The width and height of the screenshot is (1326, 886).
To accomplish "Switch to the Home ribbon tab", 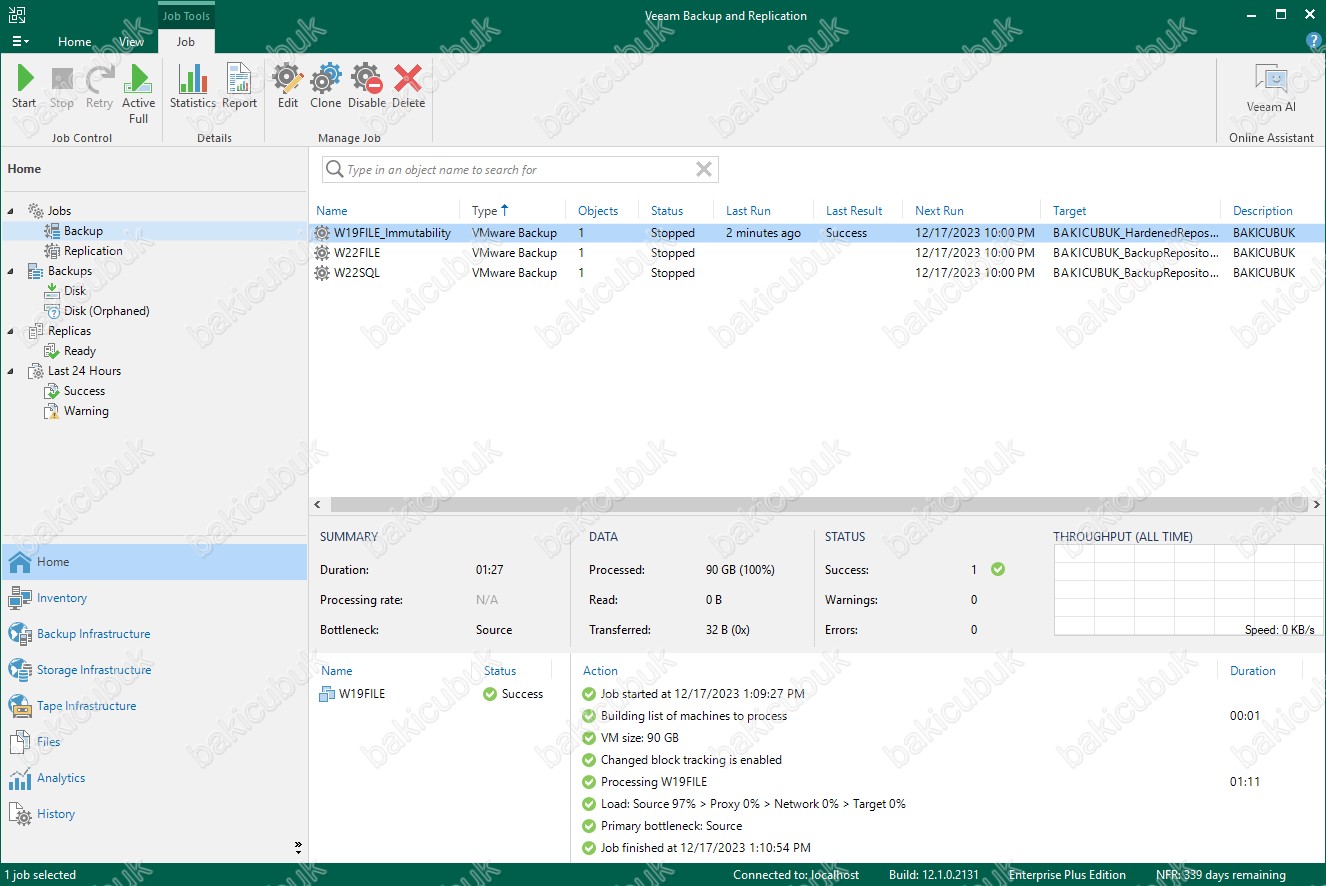I will point(75,42).
